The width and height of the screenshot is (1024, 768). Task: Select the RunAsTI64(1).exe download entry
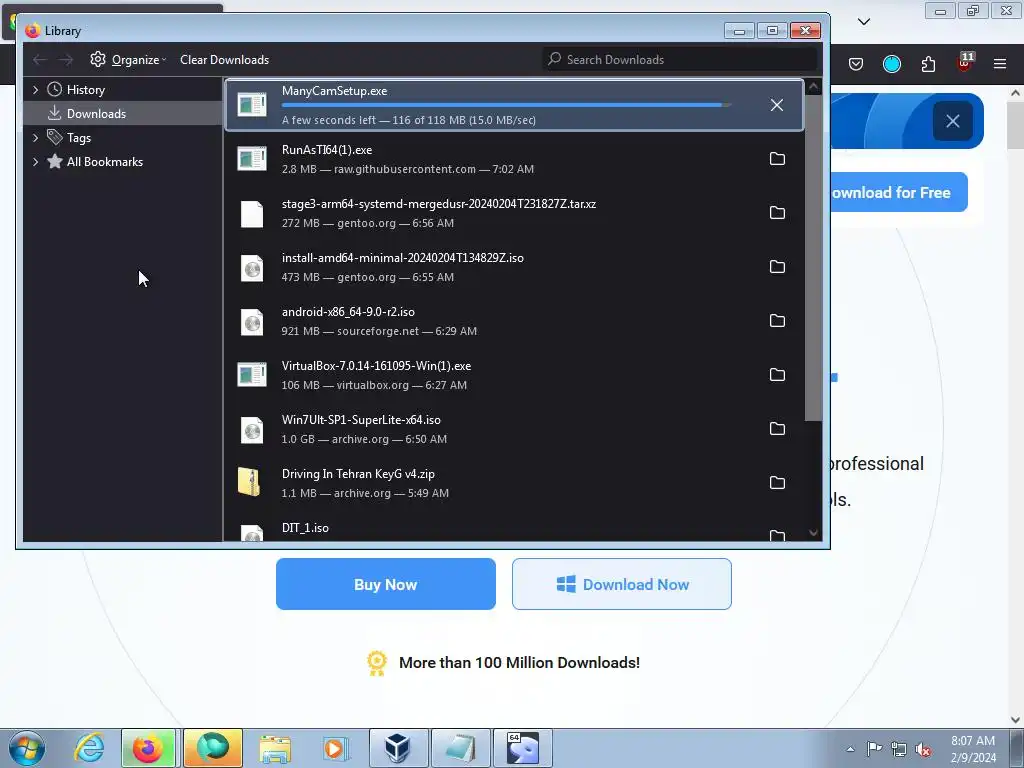[514, 159]
